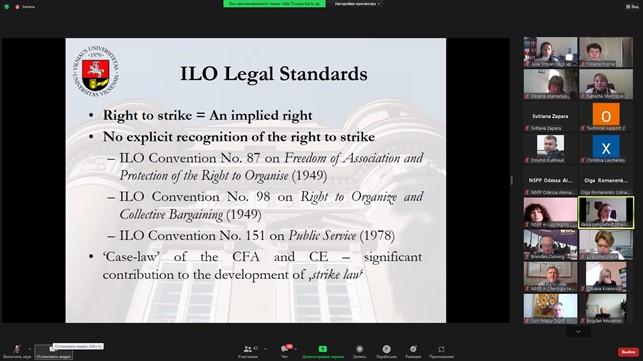Expand the arrow next to Participants
Viewport: 643px width, 361px height.
tap(265, 349)
